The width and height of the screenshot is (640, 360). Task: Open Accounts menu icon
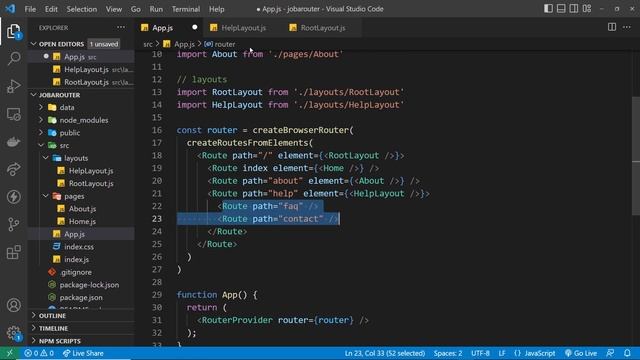tap(13, 305)
